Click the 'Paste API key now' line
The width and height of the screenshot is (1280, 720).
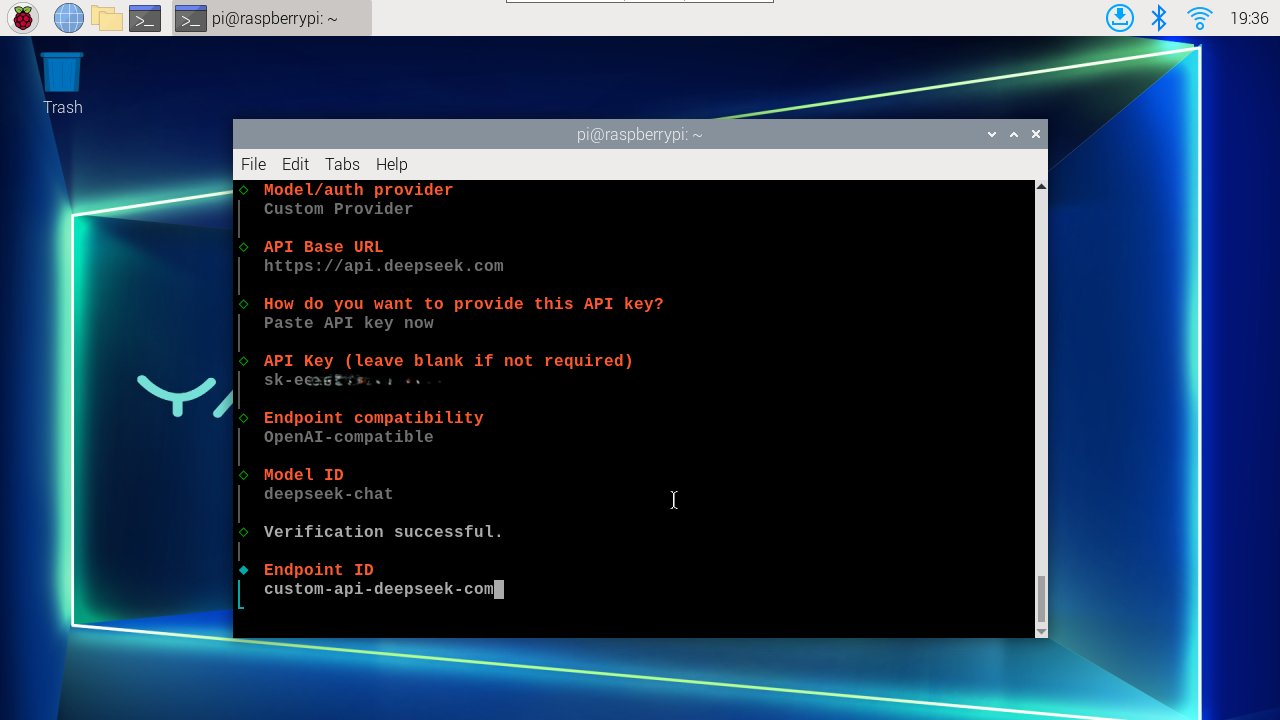click(x=349, y=323)
